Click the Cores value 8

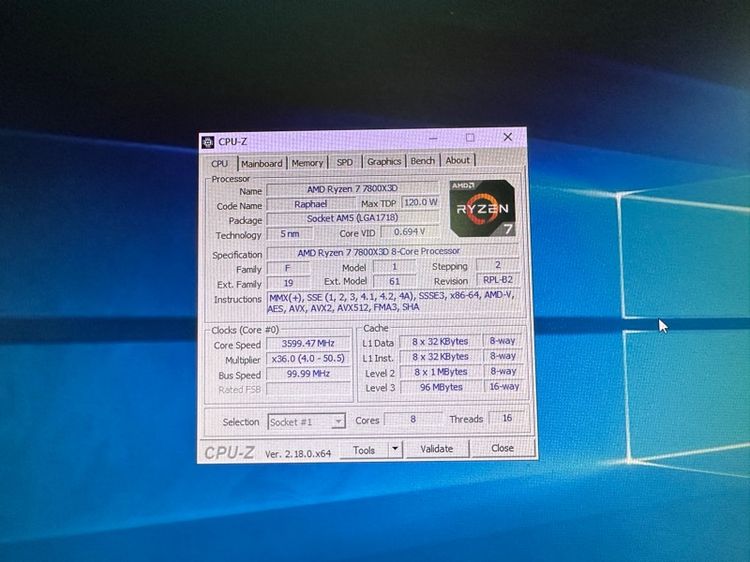(x=413, y=419)
